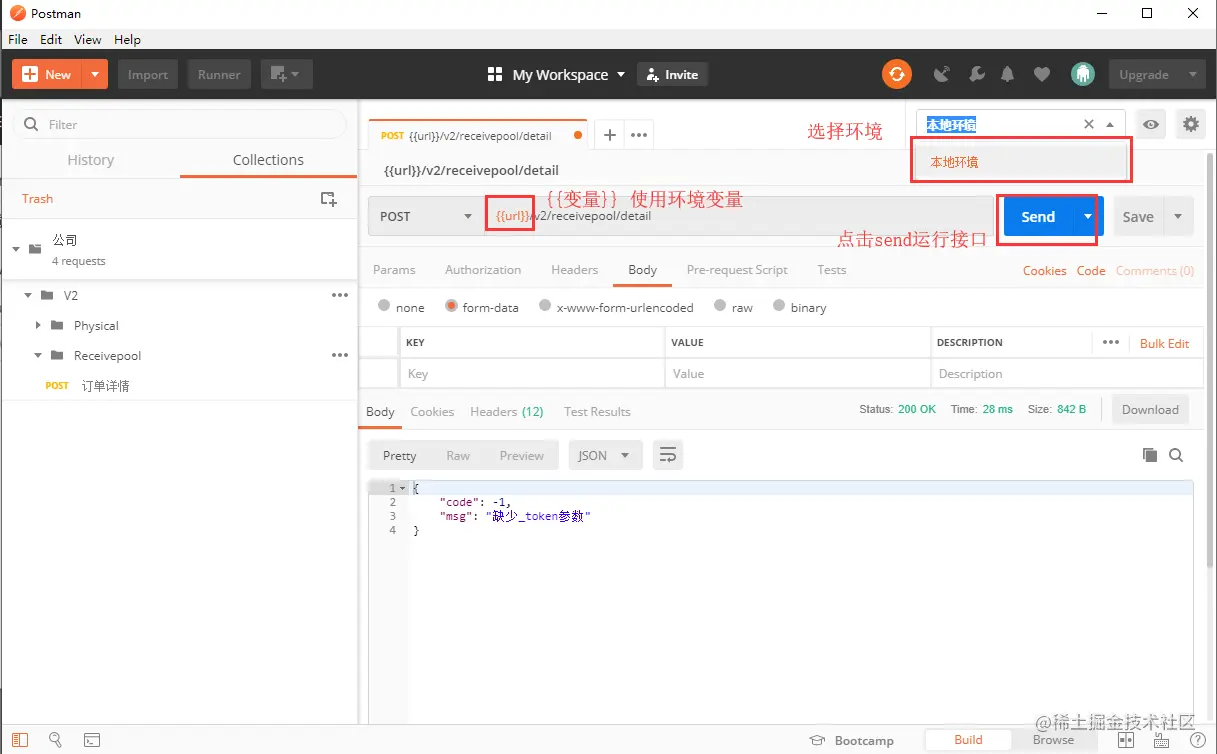Image resolution: width=1217 pixels, height=754 pixels.
Task: Open tab options ellipsis menu
Action: pos(638,135)
